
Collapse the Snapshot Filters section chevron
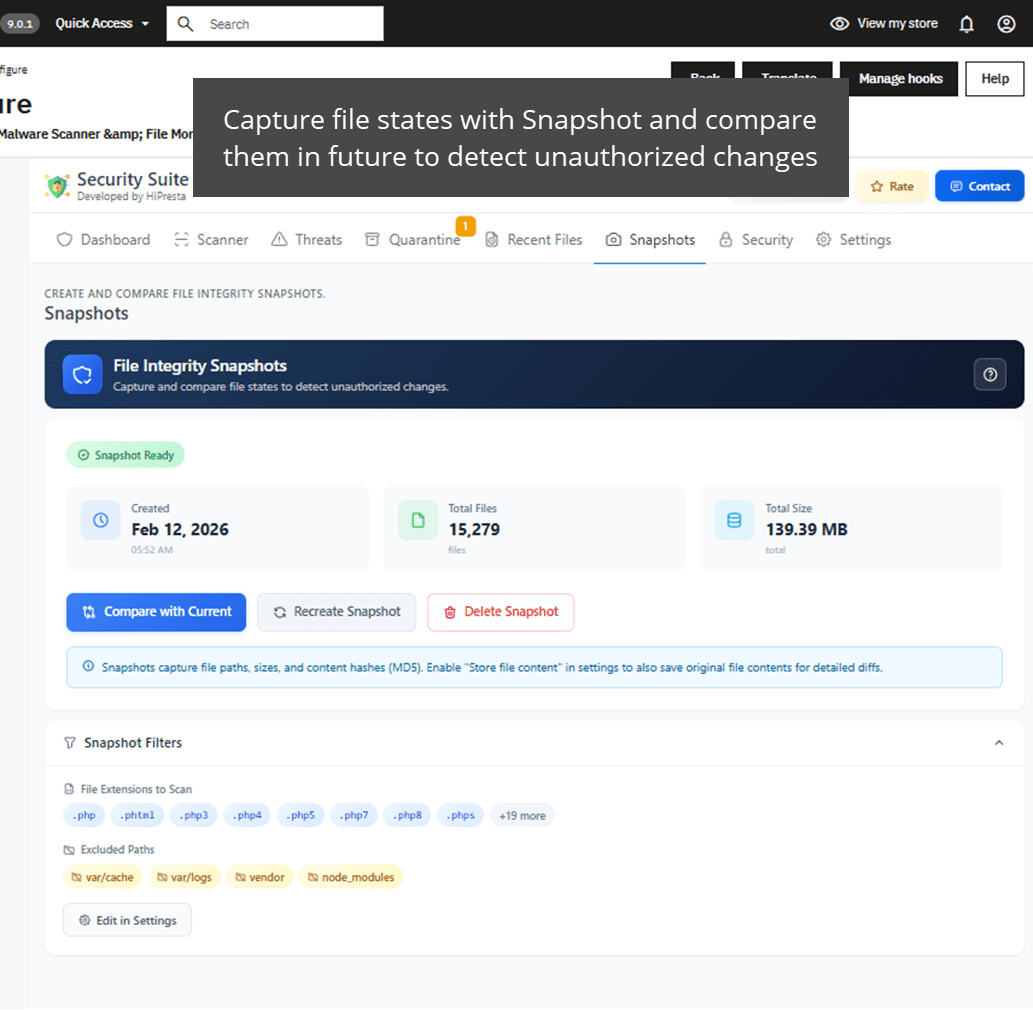coord(999,743)
